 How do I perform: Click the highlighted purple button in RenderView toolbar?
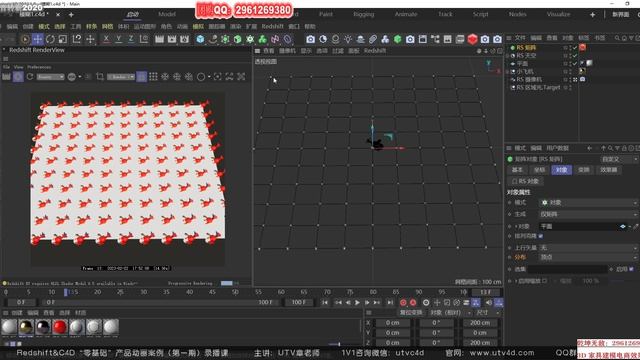point(18,77)
